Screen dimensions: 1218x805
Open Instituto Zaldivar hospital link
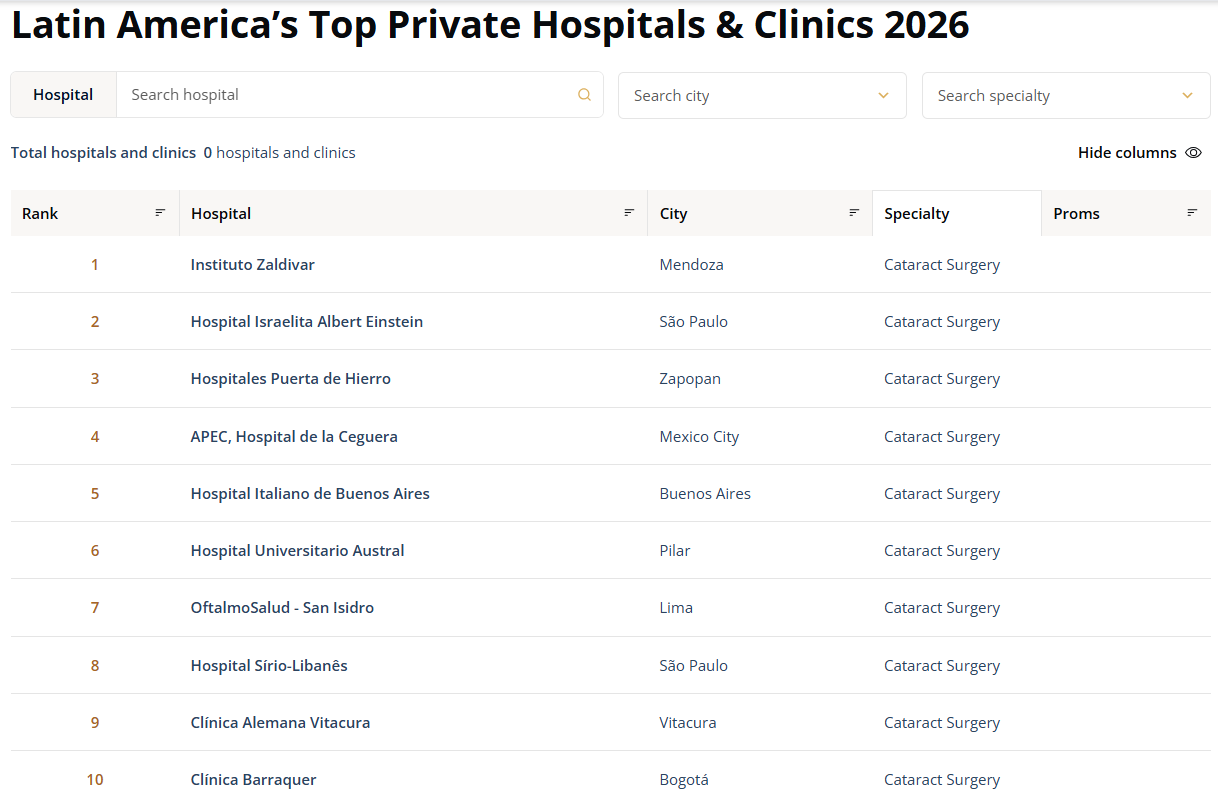point(253,265)
